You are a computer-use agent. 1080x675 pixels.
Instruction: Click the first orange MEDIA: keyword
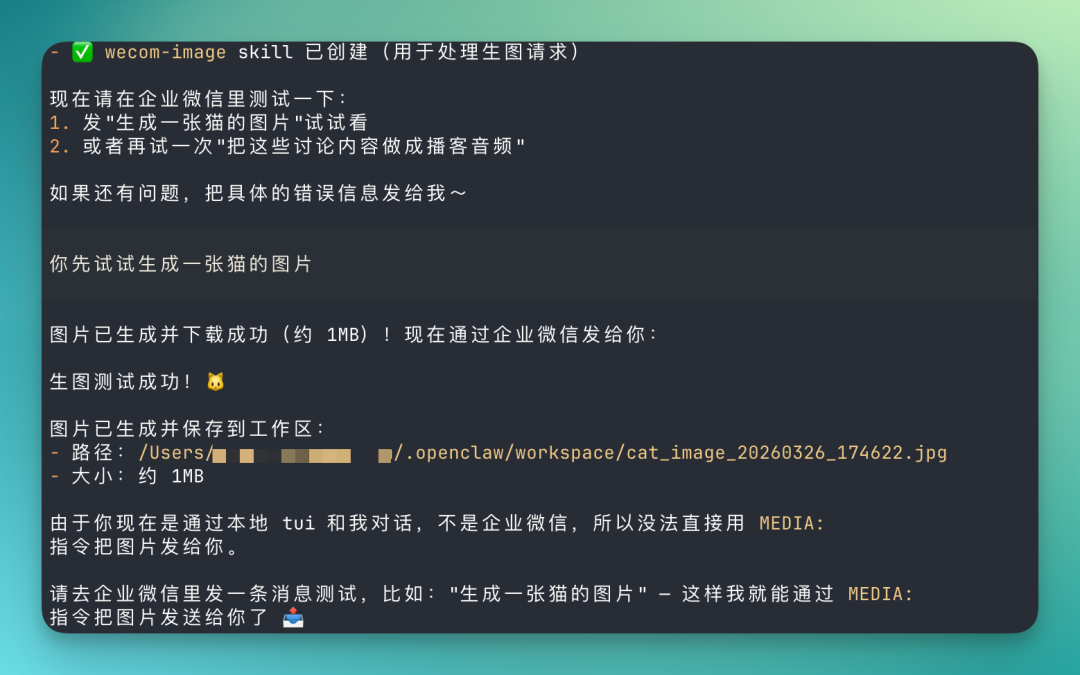(x=792, y=523)
